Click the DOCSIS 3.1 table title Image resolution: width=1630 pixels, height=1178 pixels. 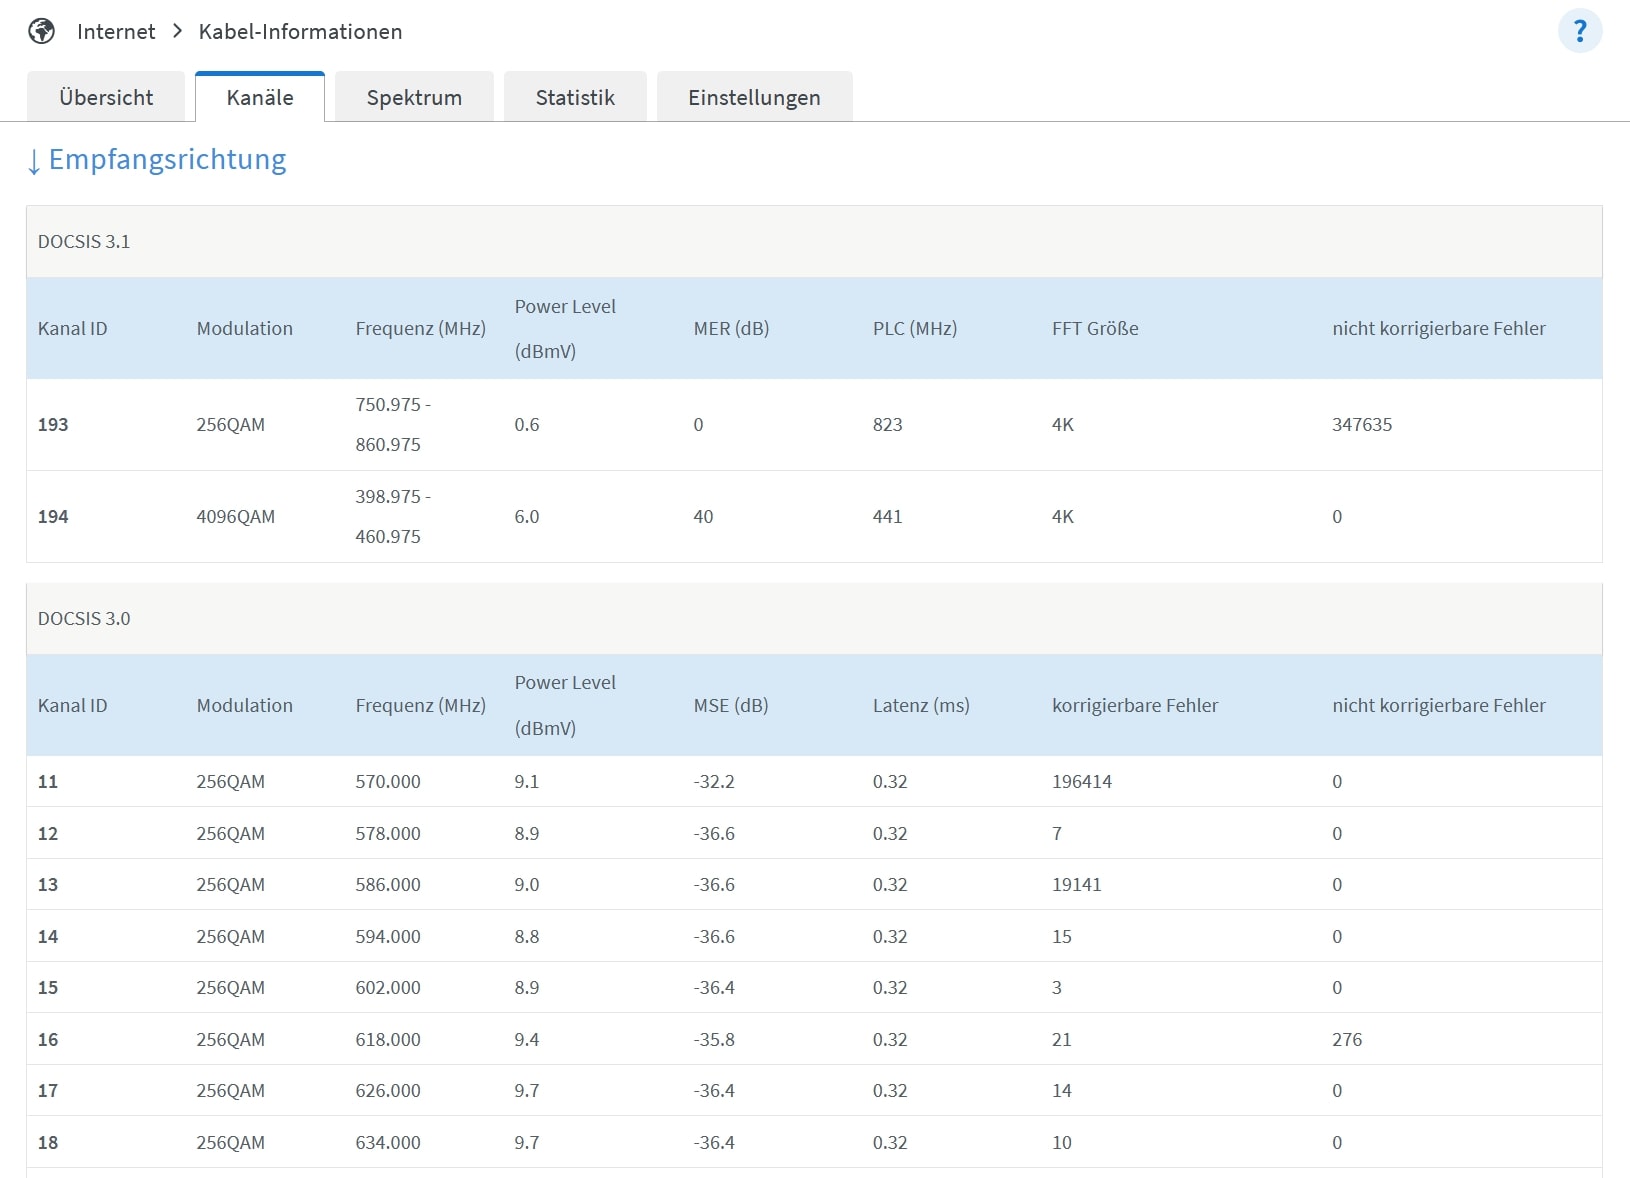point(84,242)
